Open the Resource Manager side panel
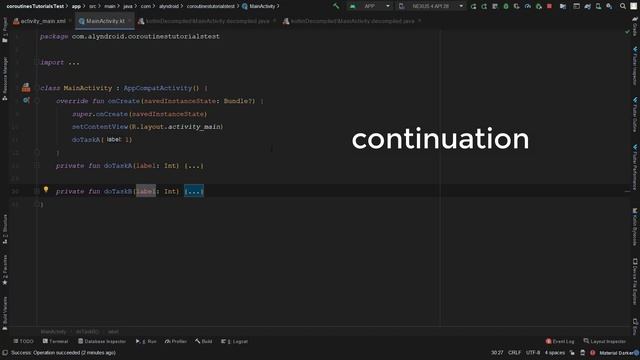Viewport: 640px width, 360px height. click(x=5, y=78)
